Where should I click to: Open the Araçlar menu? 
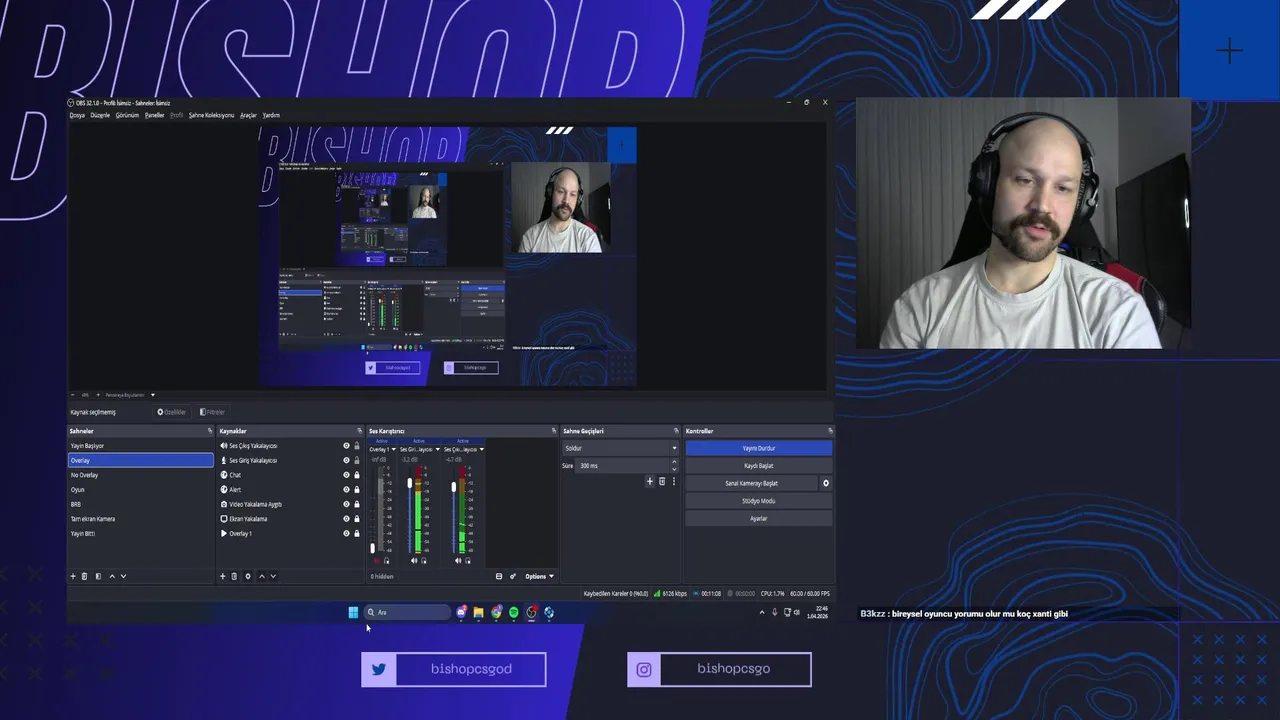248,115
